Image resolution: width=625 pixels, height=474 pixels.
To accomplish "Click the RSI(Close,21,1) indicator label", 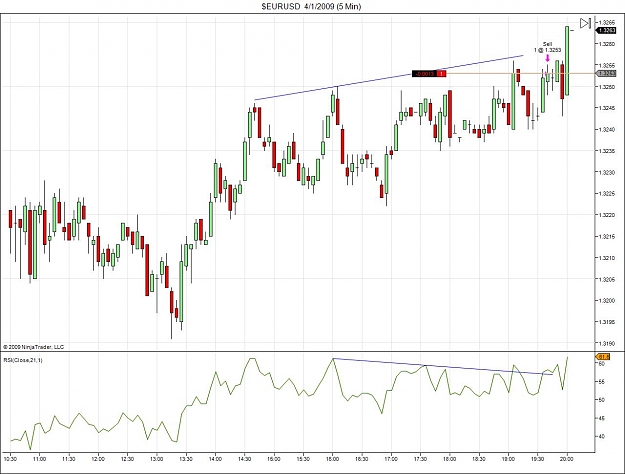I will [23, 360].
